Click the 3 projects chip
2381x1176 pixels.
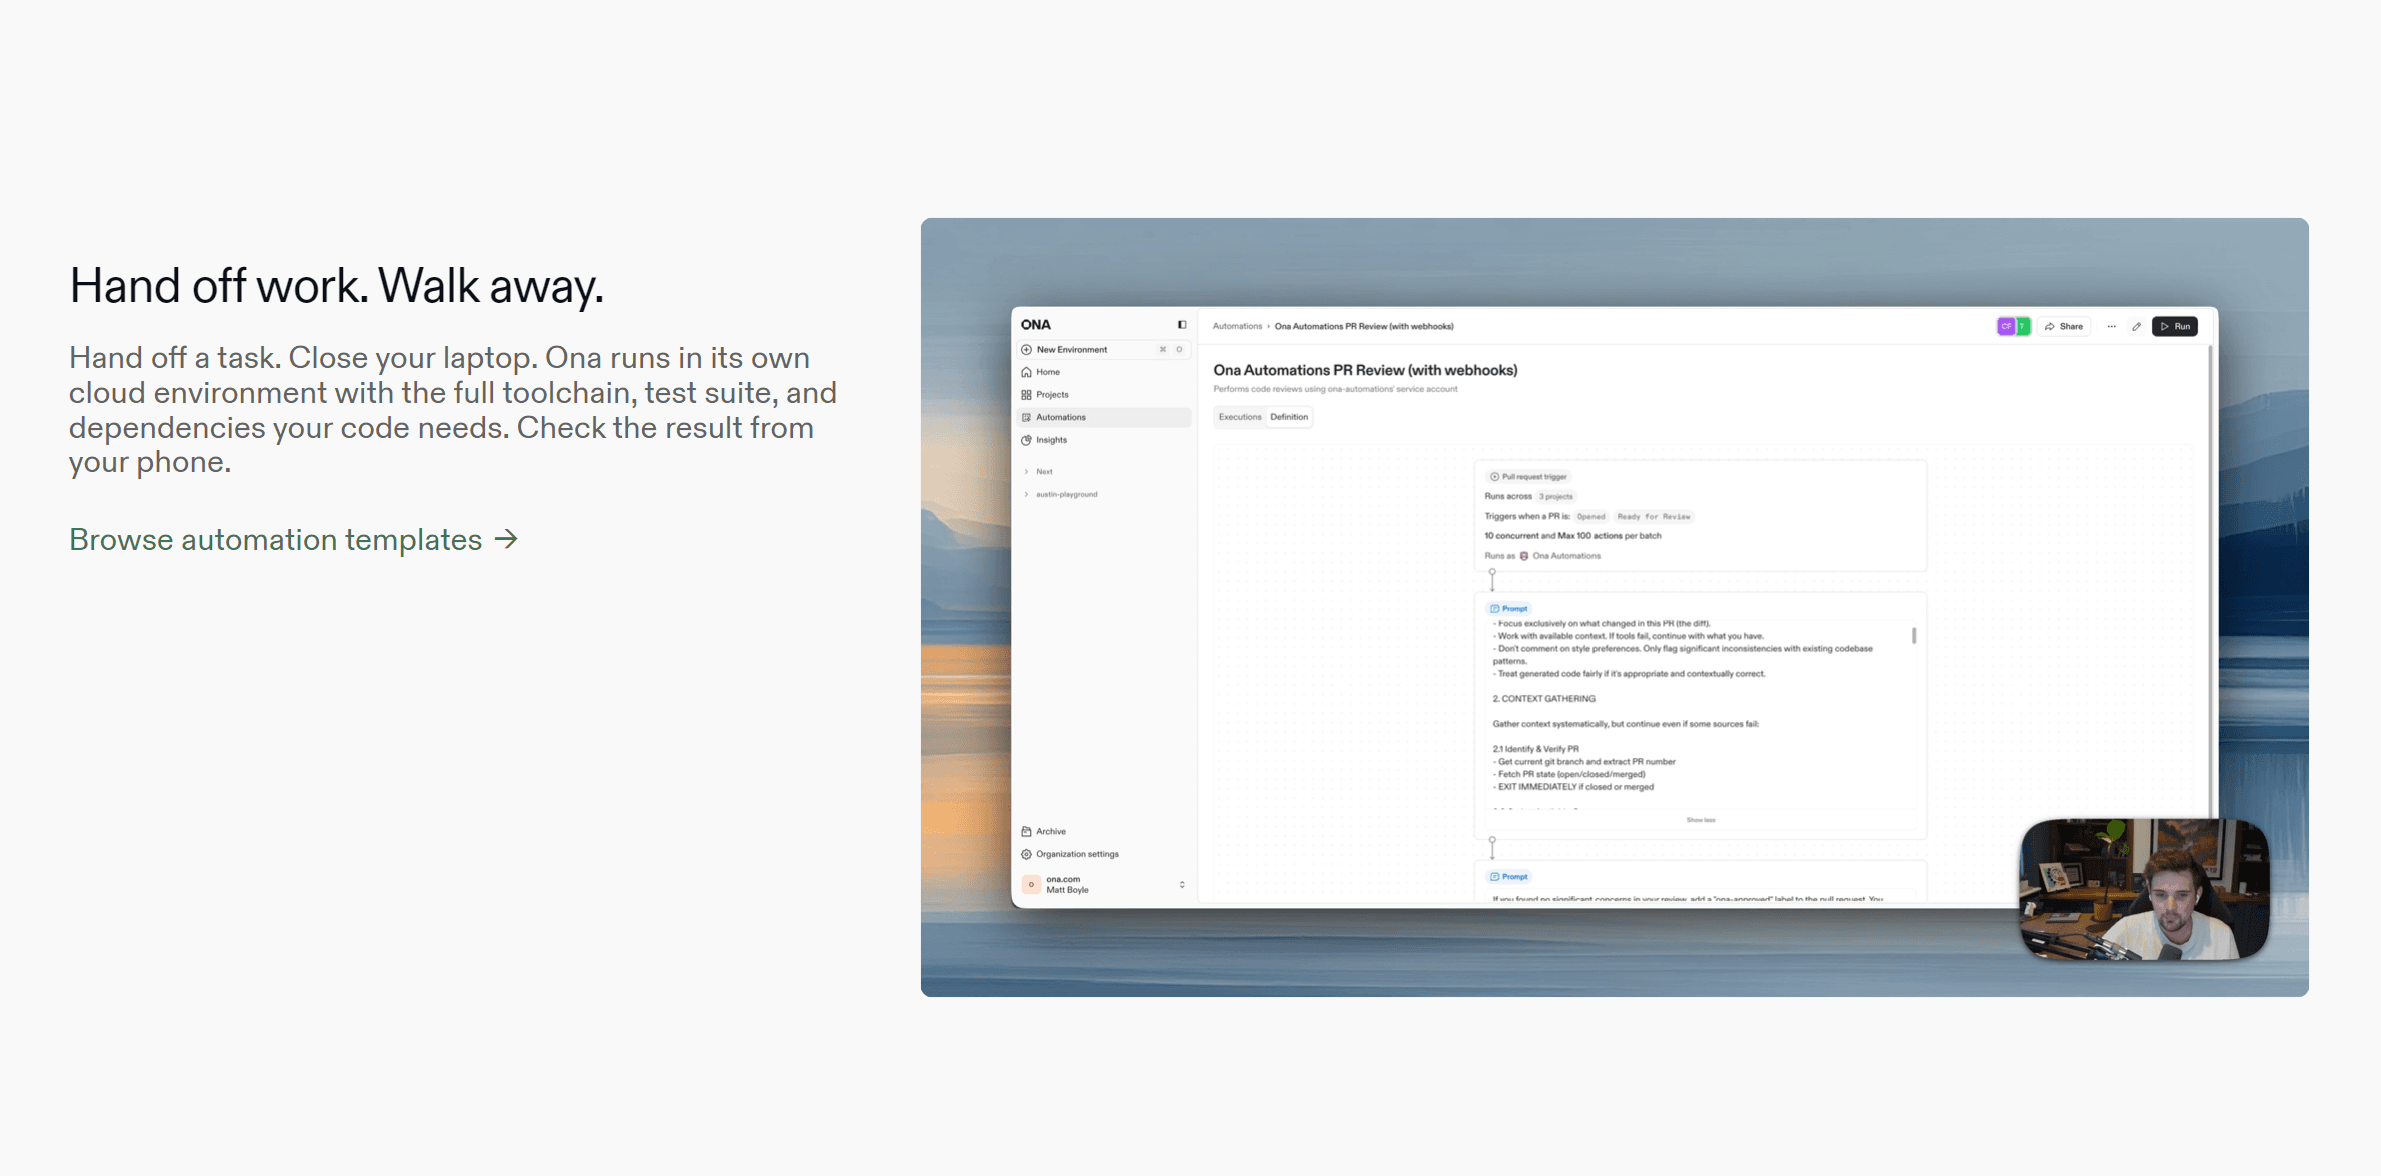(1556, 497)
